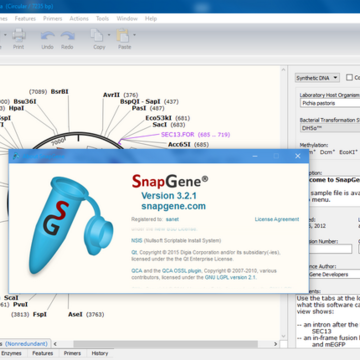
Task: Select the Eco53kI enzyme label
Action: point(159,118)
